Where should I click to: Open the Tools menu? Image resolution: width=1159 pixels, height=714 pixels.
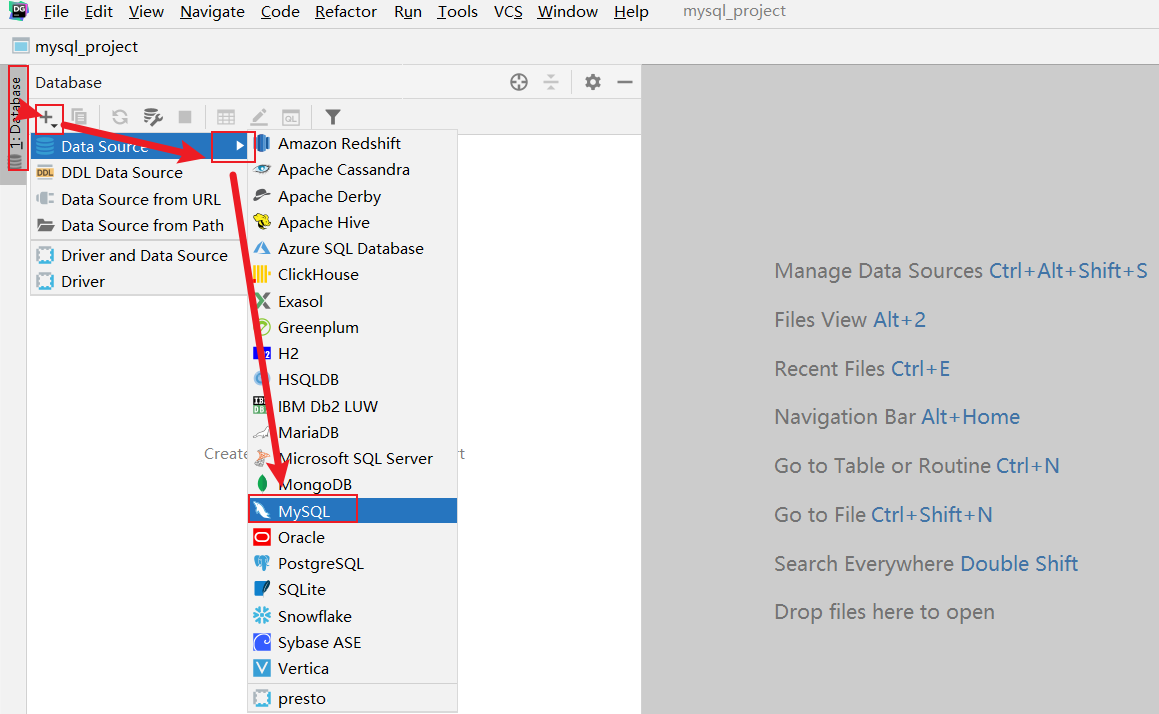[457, 12]
